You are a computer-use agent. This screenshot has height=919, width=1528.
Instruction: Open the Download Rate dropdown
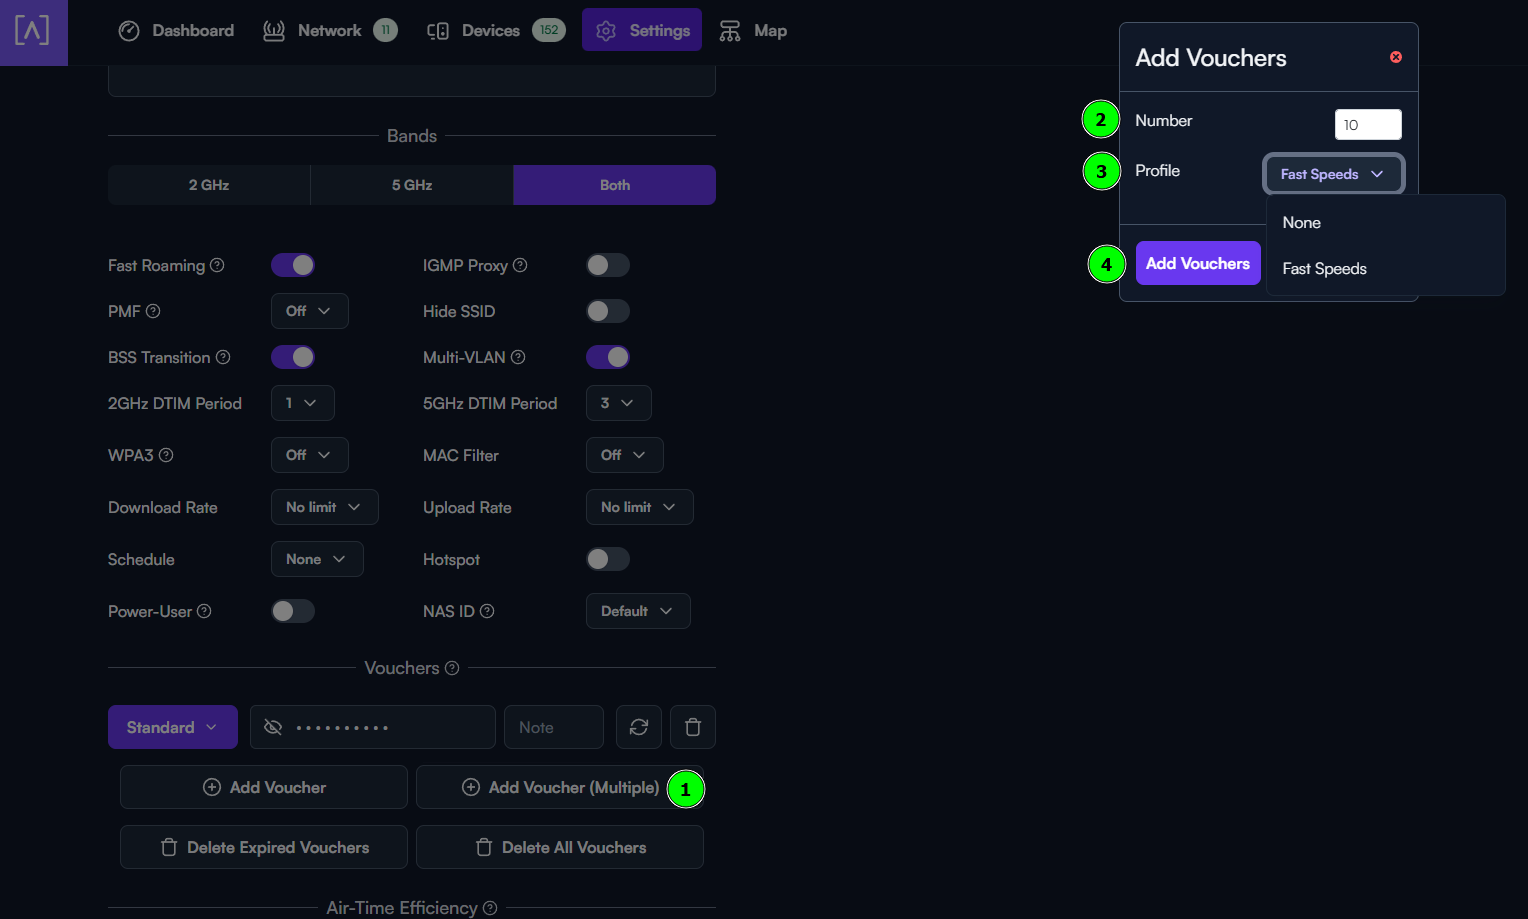pyautogui.click(x=324, y=507)
